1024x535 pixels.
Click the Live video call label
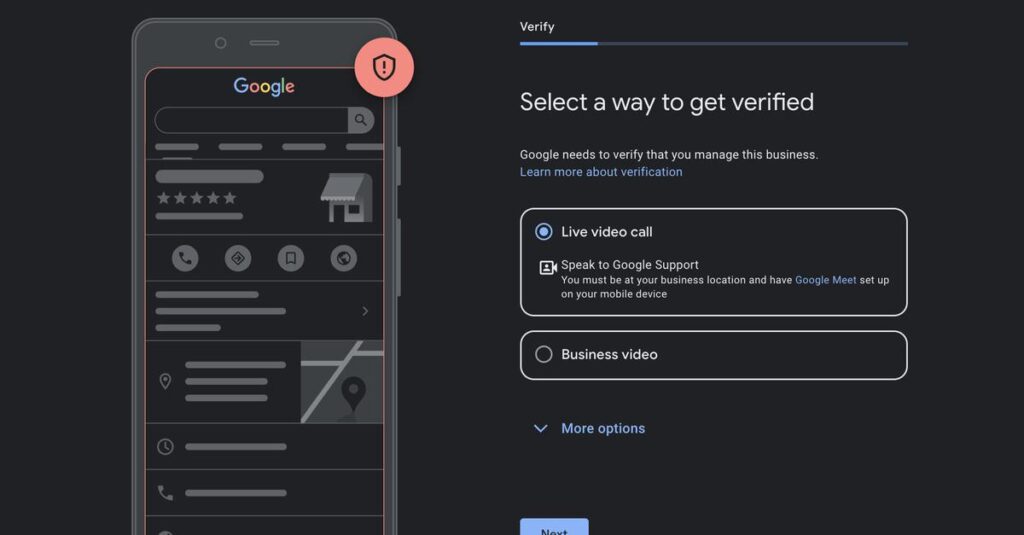(607, 232)
